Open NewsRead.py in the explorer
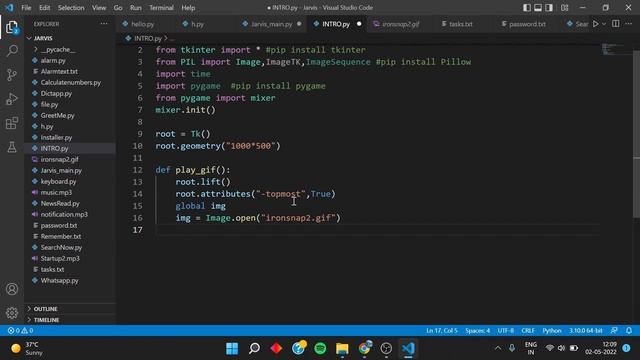Screen dimensions: 640x360 tap(60, 203)
